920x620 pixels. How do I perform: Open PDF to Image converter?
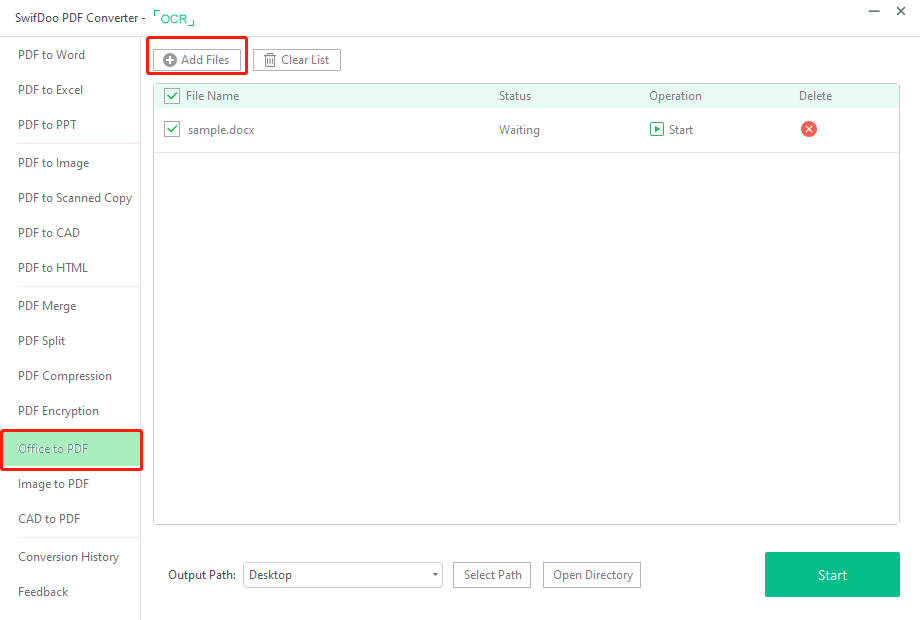point(53,162)
